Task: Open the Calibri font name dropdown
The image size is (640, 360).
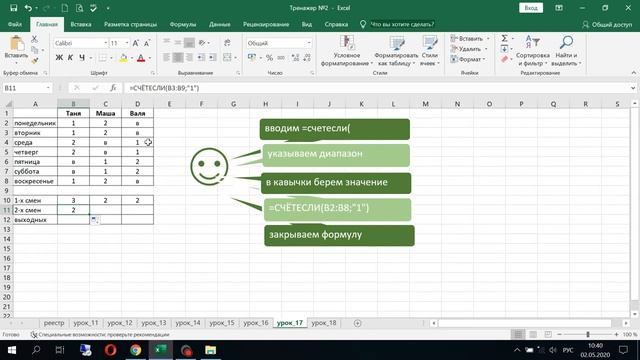Action: [106, 43]
